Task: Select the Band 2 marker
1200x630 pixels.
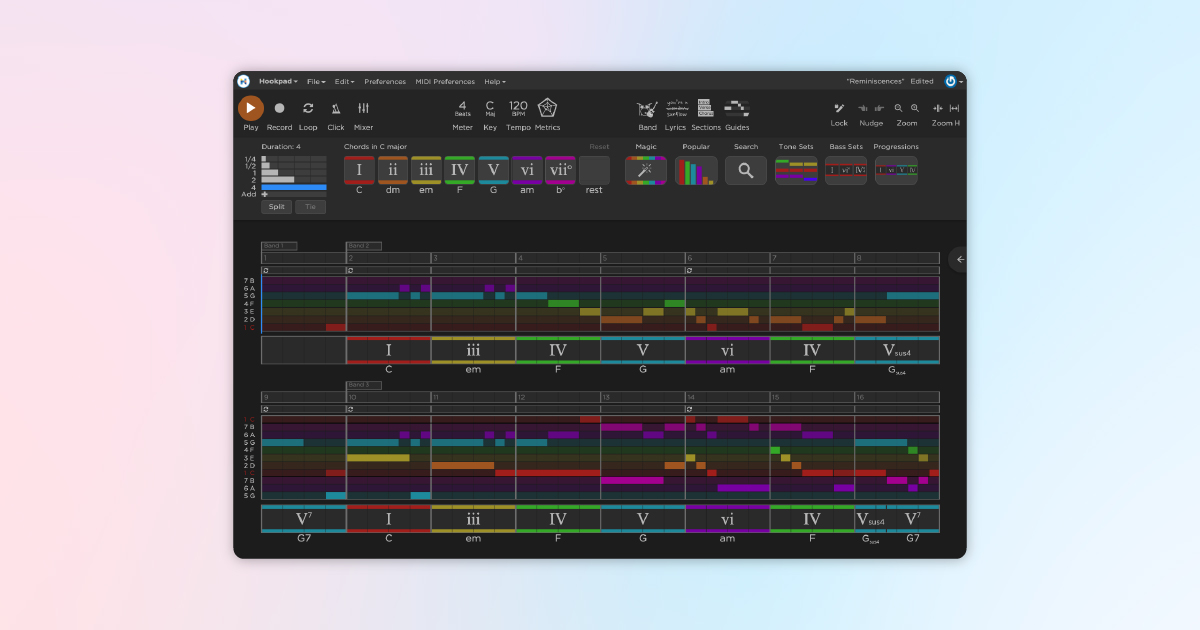Action: pyautogui.click(x=364, y=246)
